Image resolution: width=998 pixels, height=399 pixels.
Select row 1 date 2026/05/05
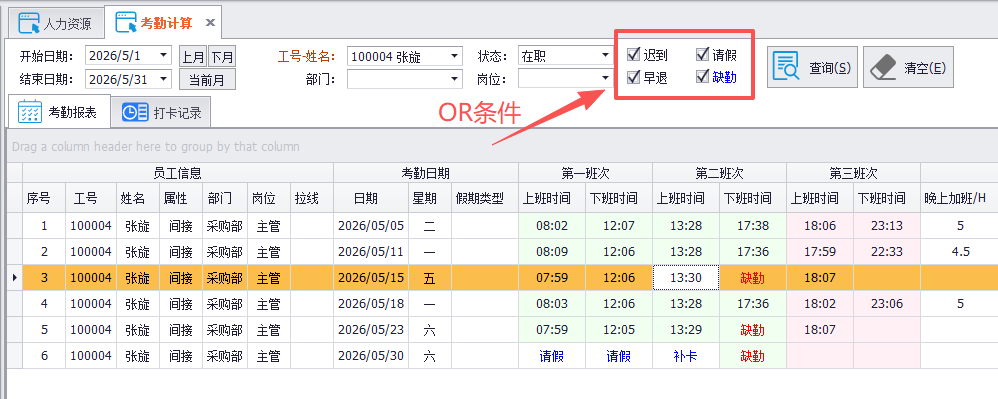[371, 225]
